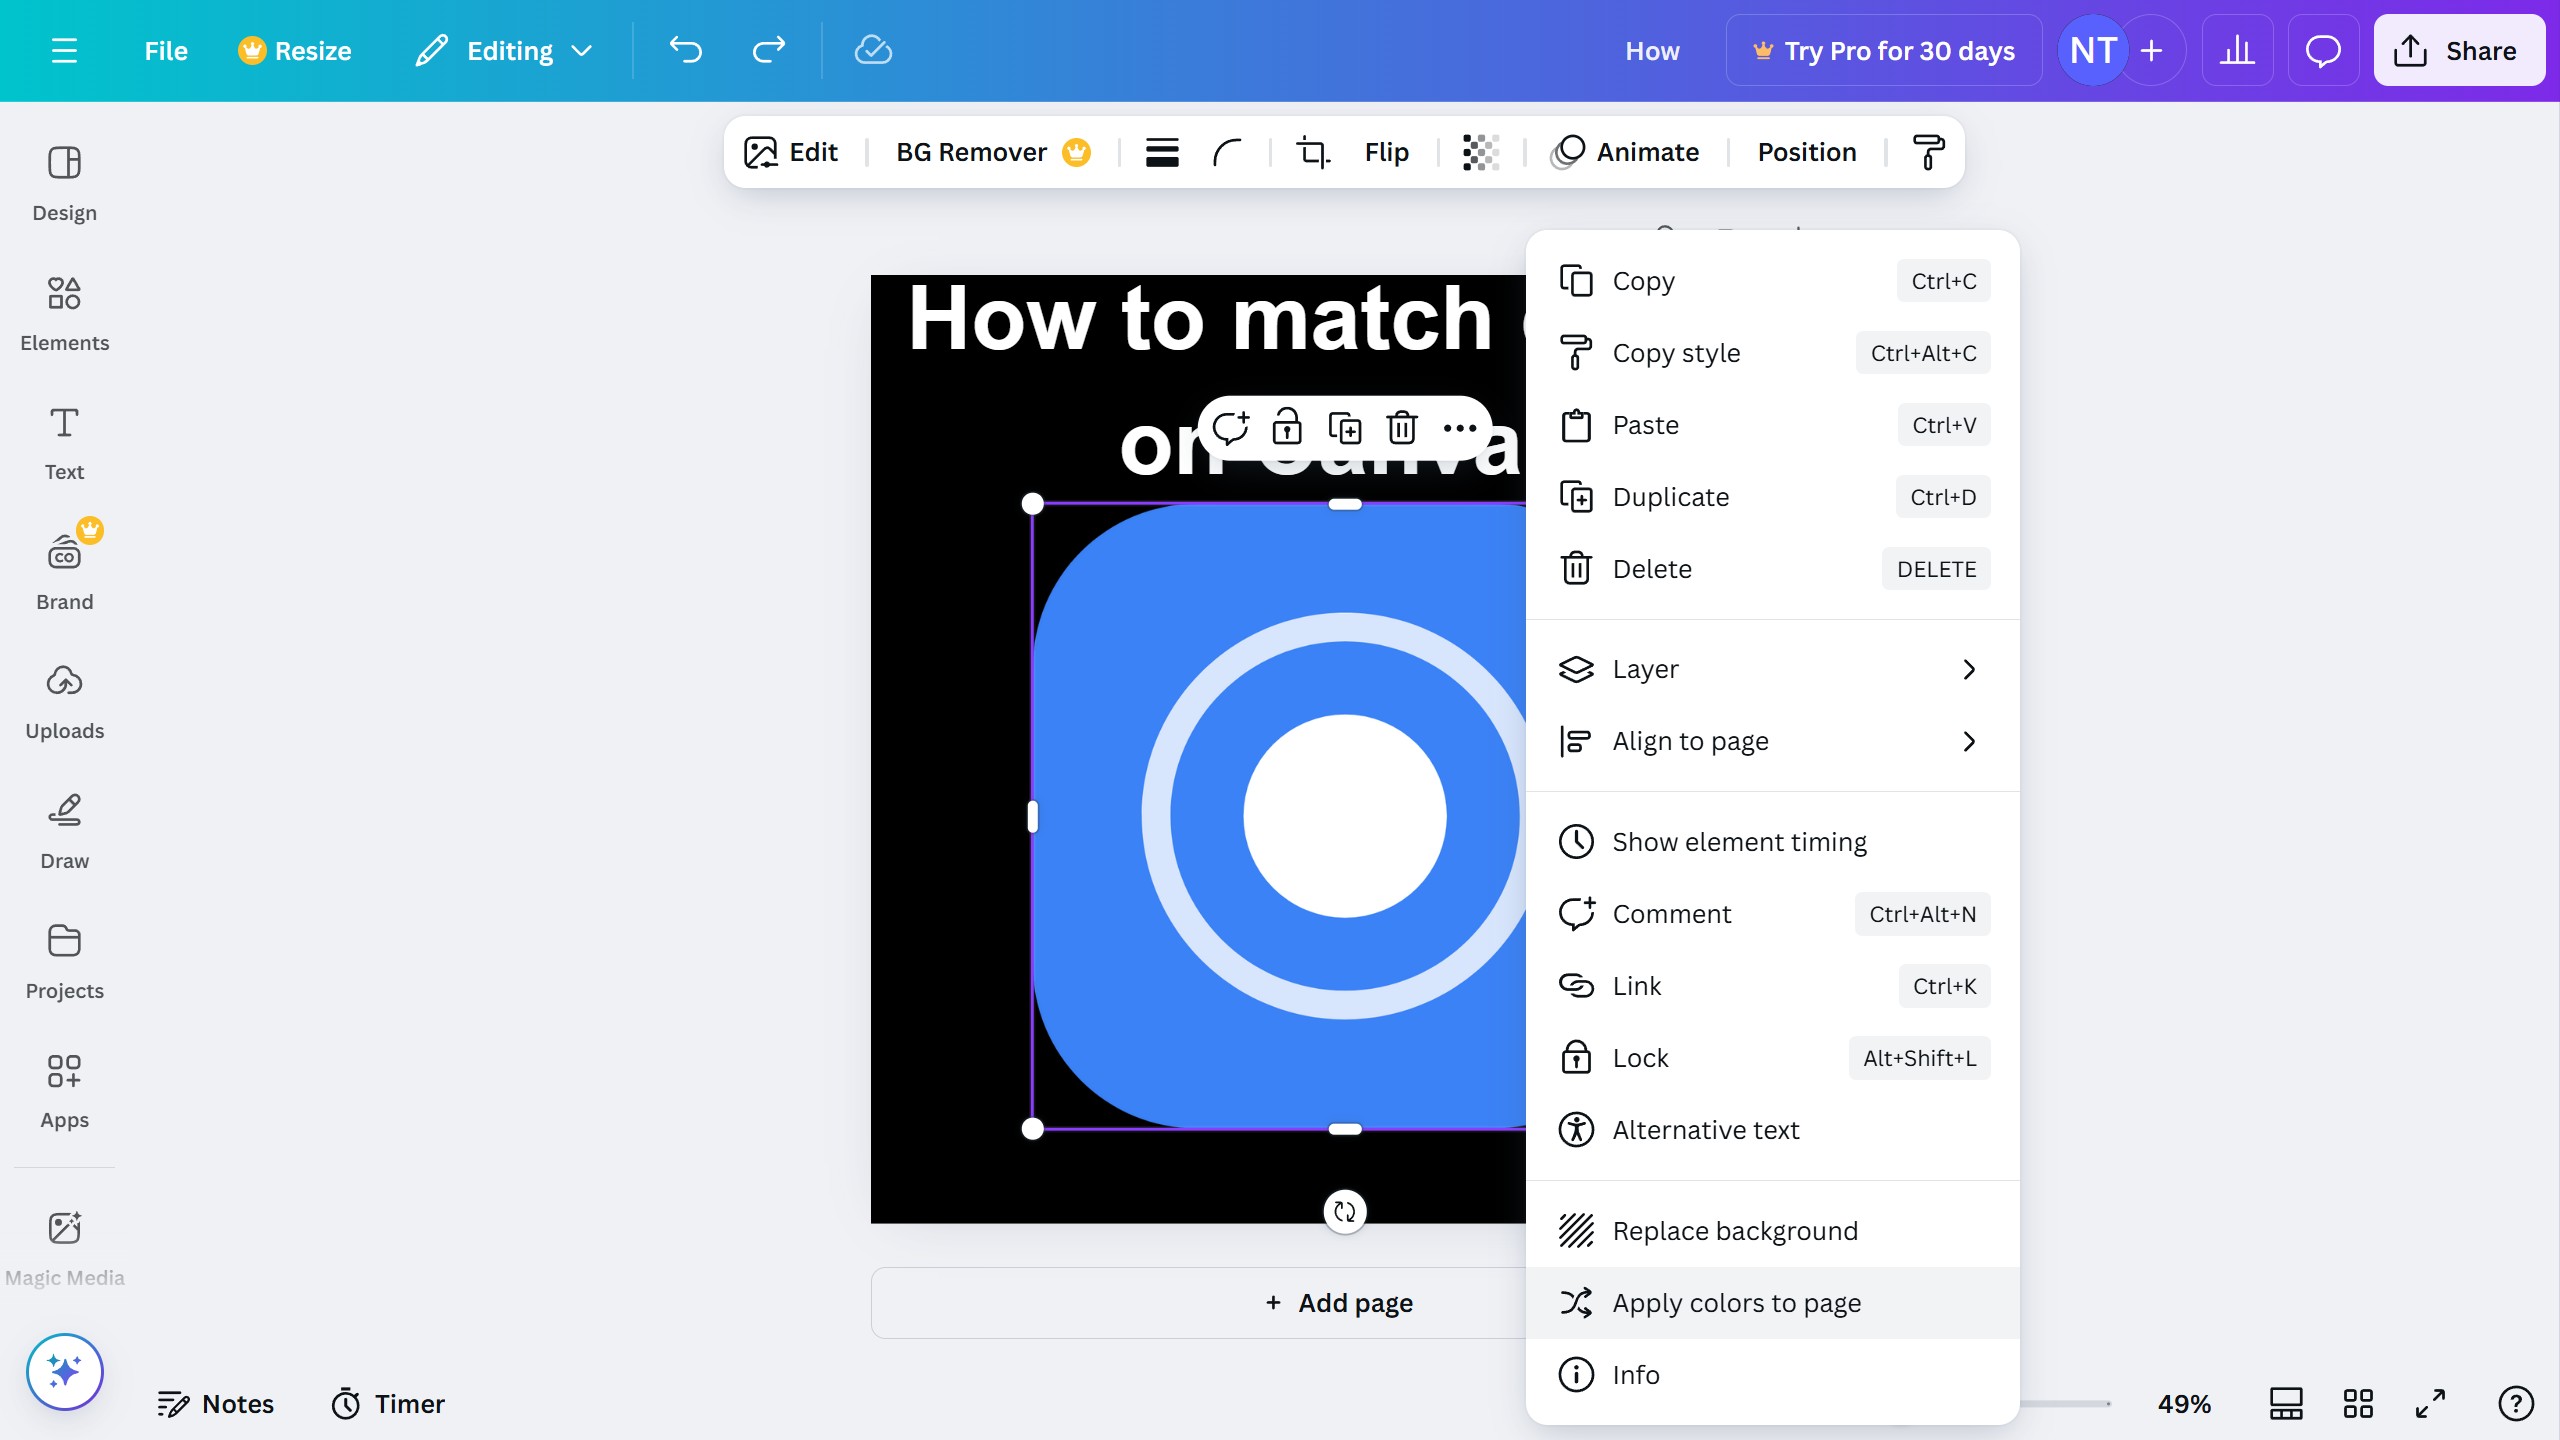Viewport: 2560px width, 1440px height.
Task: Click the transparency checkerboard icon
Action: coord(1480,152)
